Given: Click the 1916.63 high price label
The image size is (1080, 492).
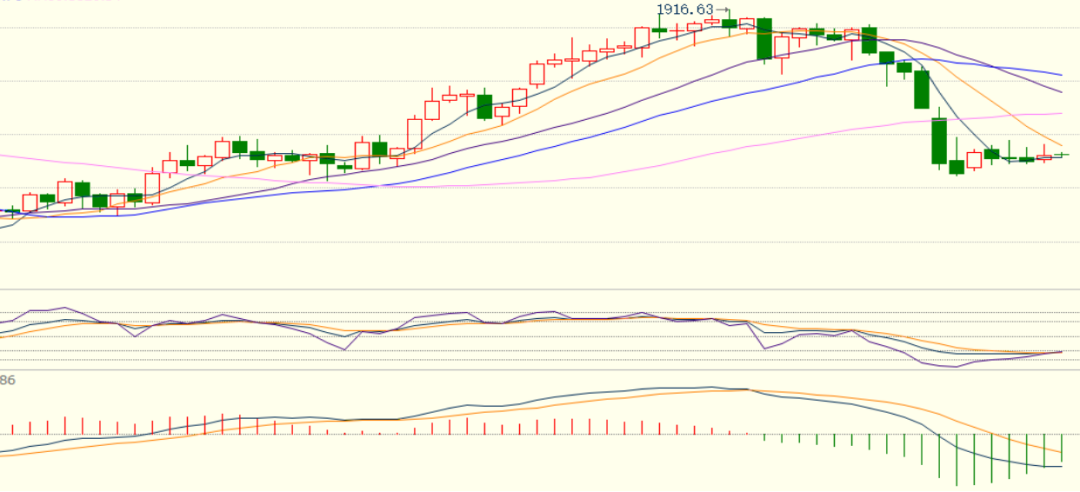Looking at the screenshot, I should (685, 9).
